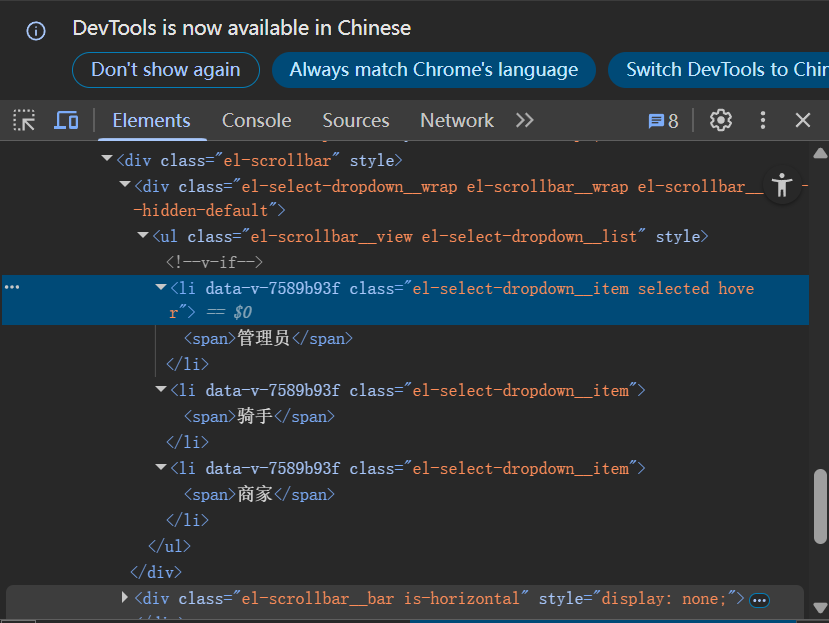Select the closing ul tag line
Viewport: 829px width, 623px height.
click(169, 546)
